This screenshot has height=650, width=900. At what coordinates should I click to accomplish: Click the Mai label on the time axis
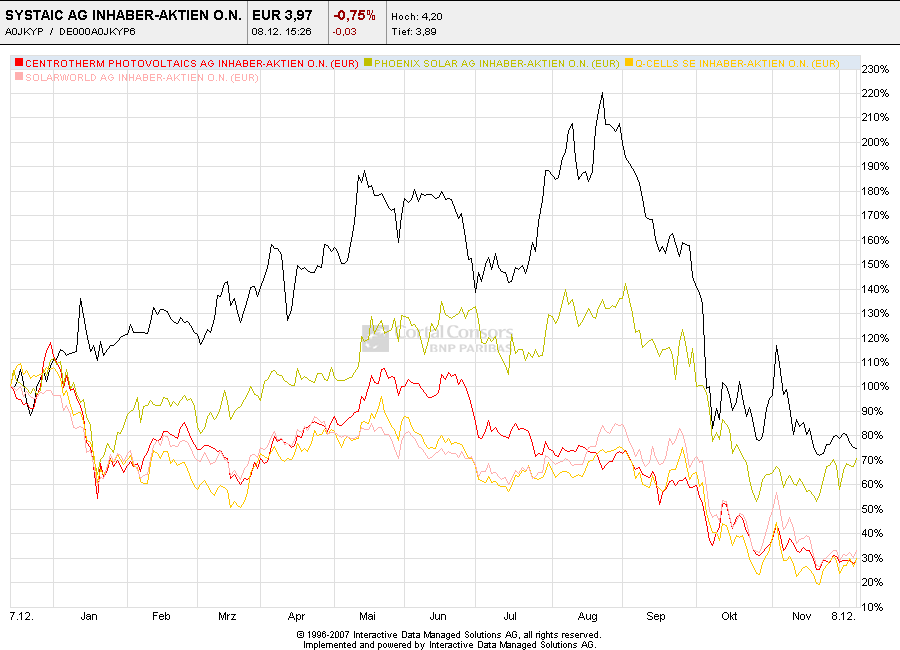click(x=368, y=617)
